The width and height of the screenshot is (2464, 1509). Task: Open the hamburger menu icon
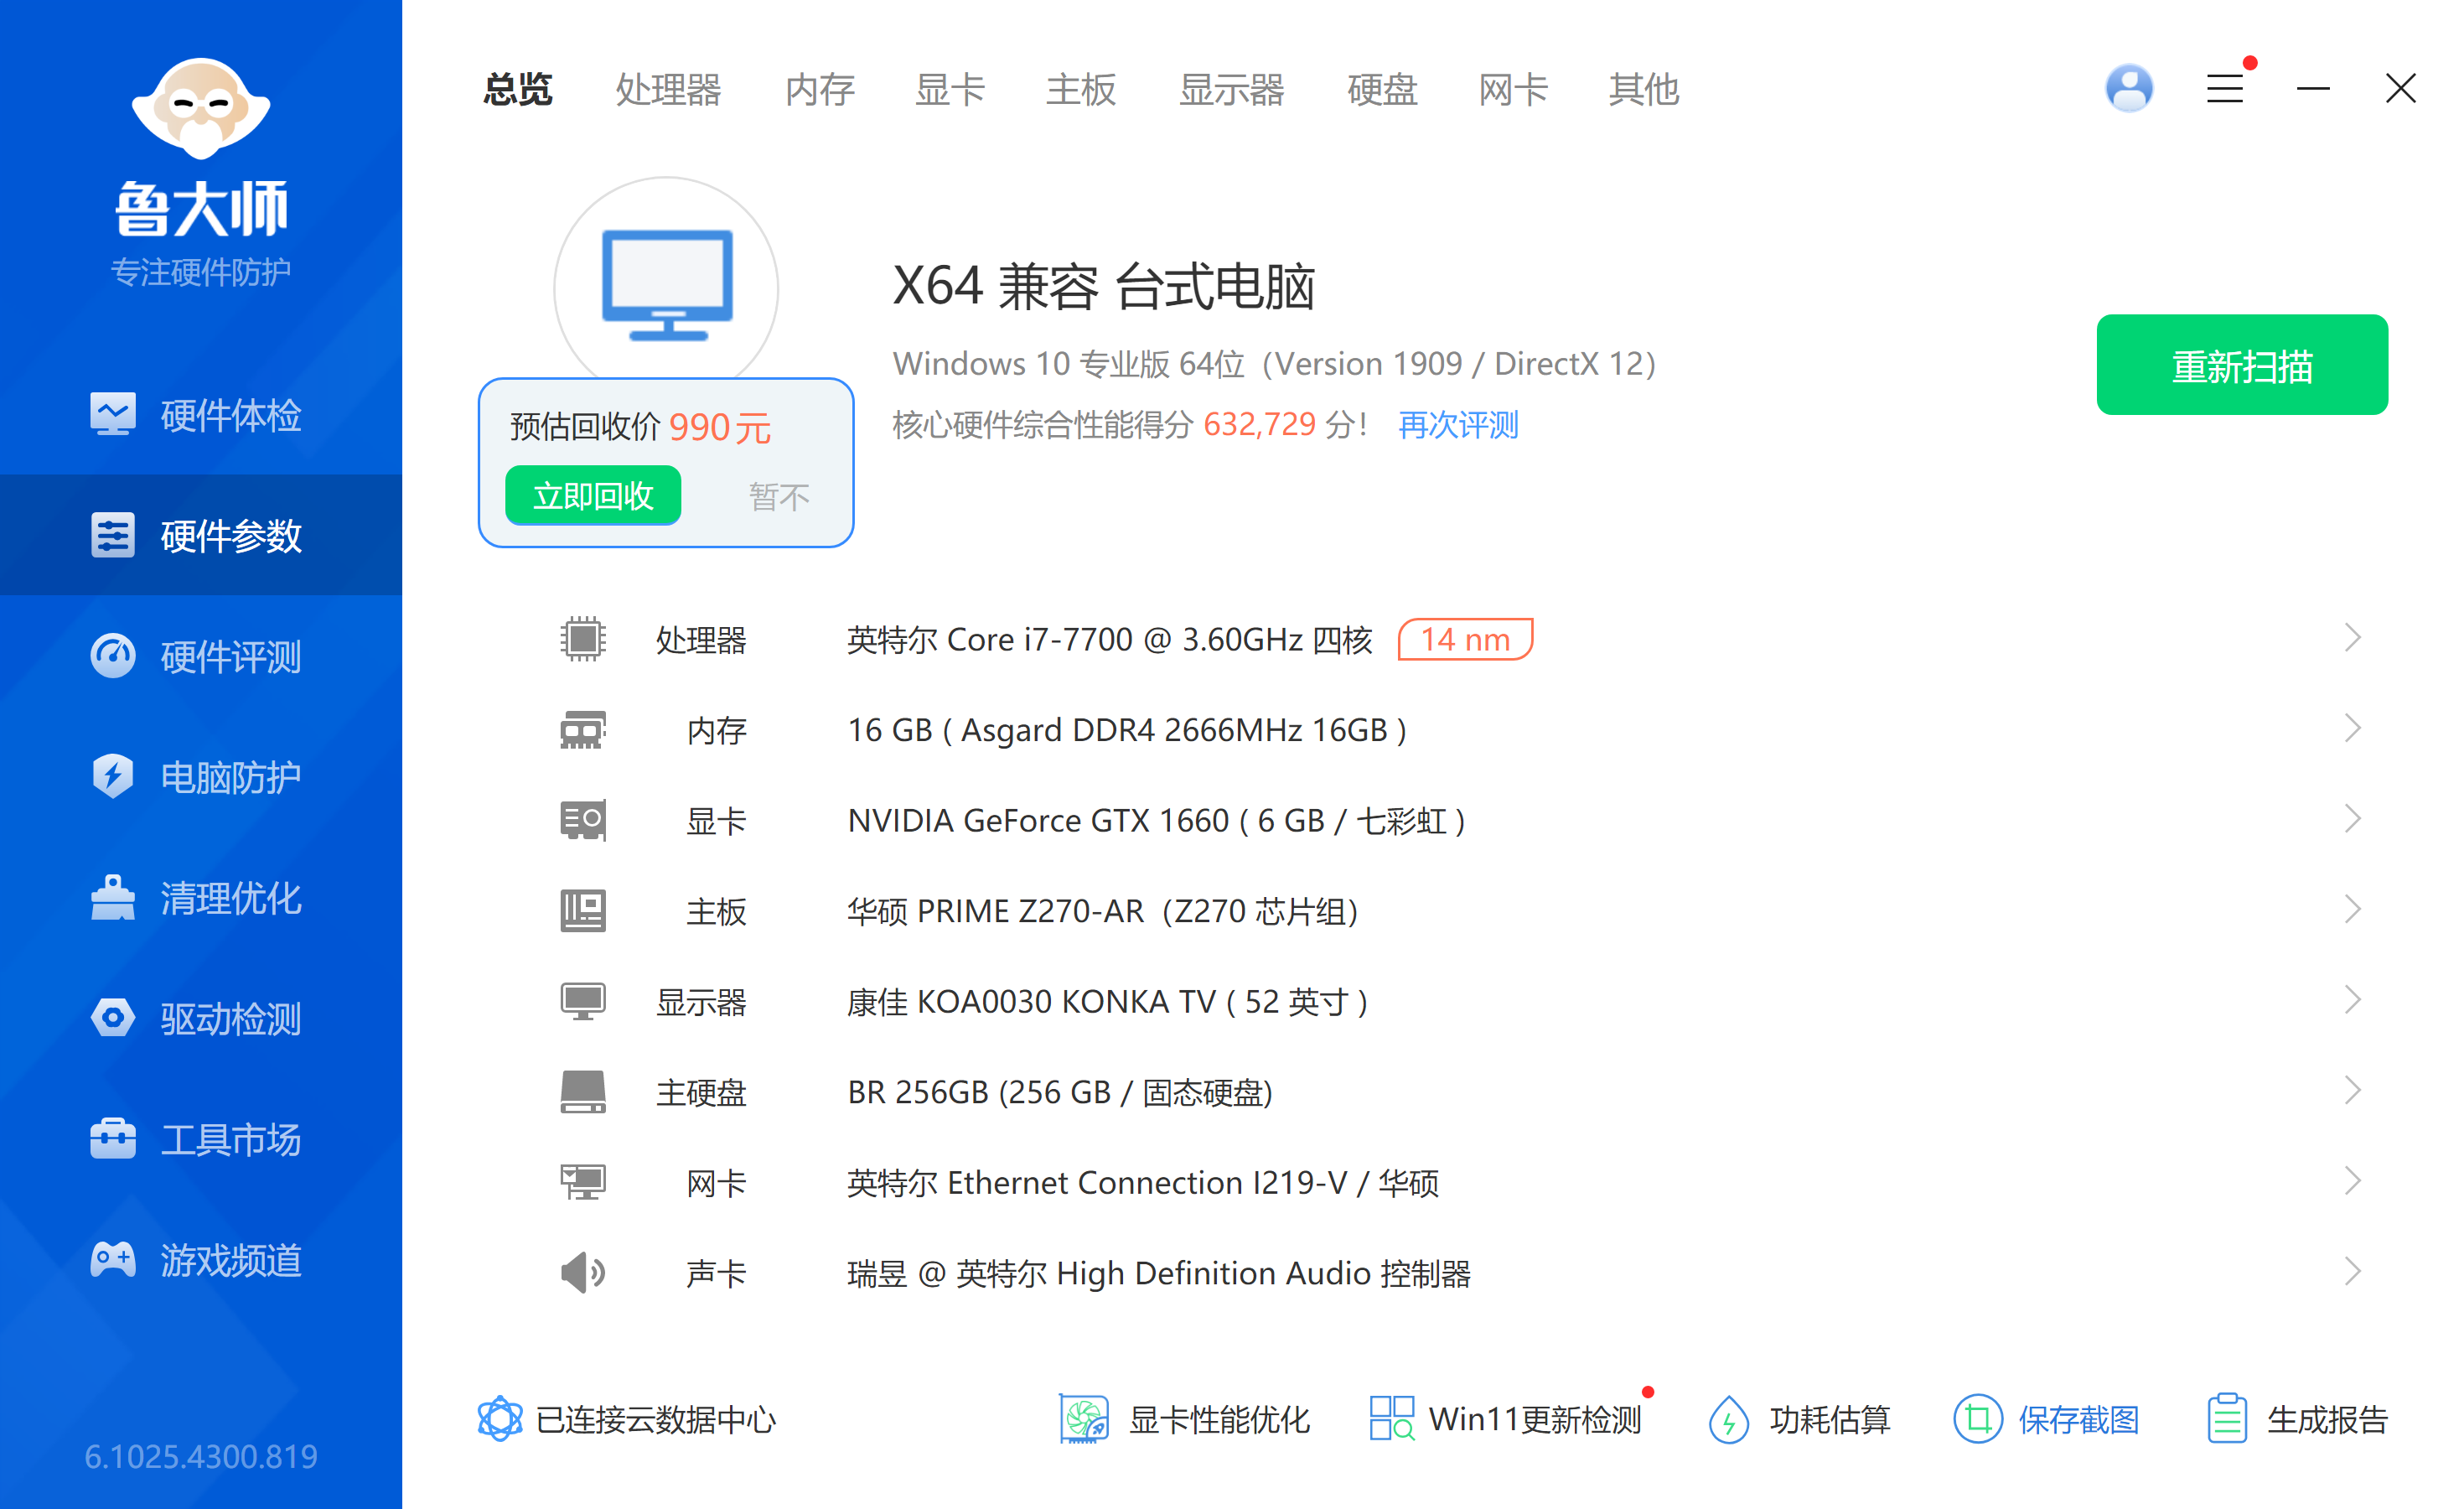(2224, 89)
